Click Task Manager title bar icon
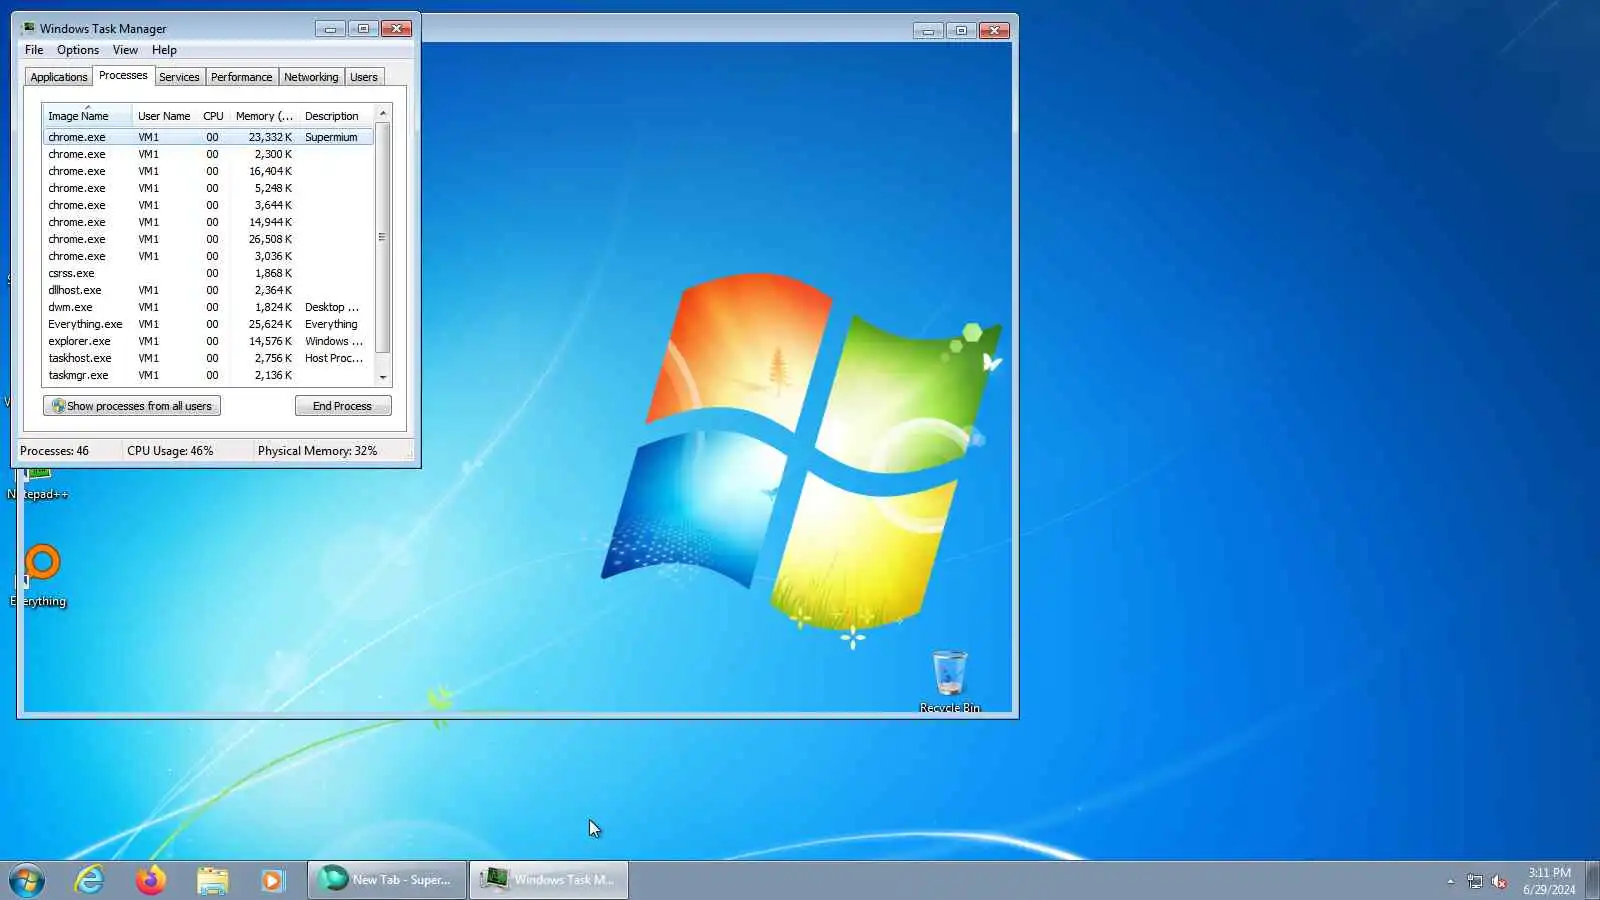Screen dimensions: 1600x900 pyautogui.click(x=28, y=28)
